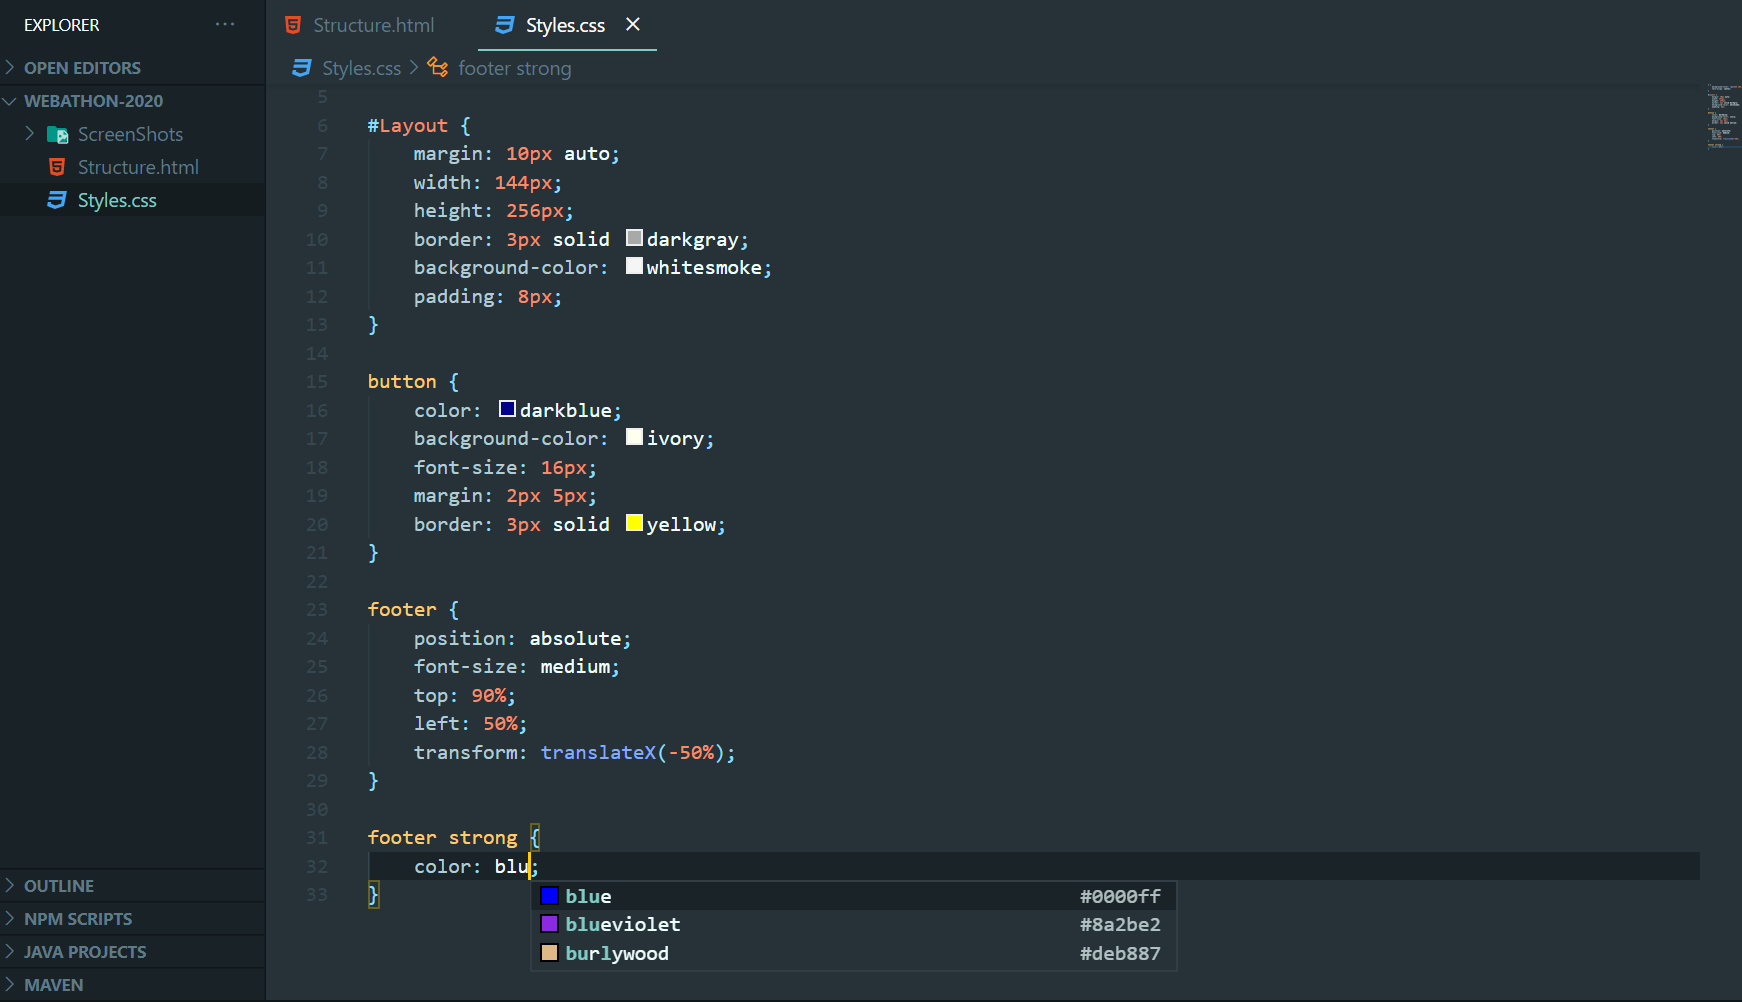
Task: Click the left 50% value
Action: coord(500,723)
